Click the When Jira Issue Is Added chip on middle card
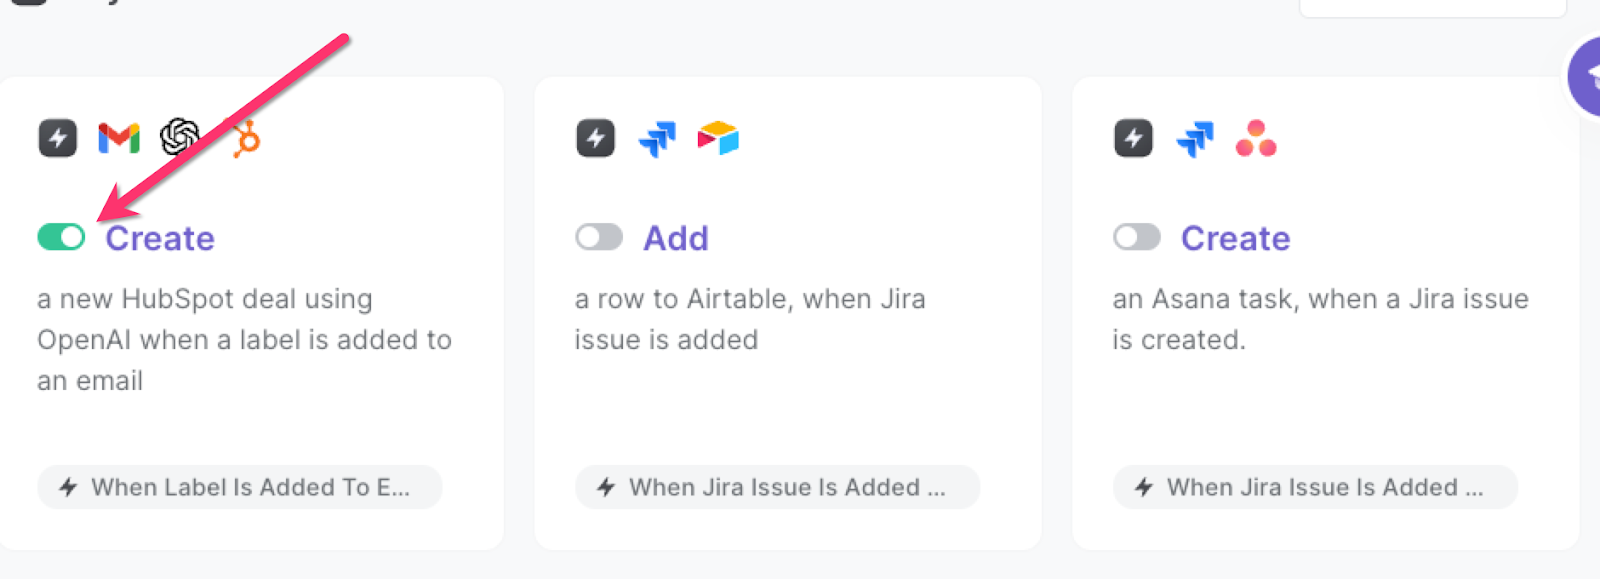Viewport: 1600px width, 579px height. click(x=777, y=487)
